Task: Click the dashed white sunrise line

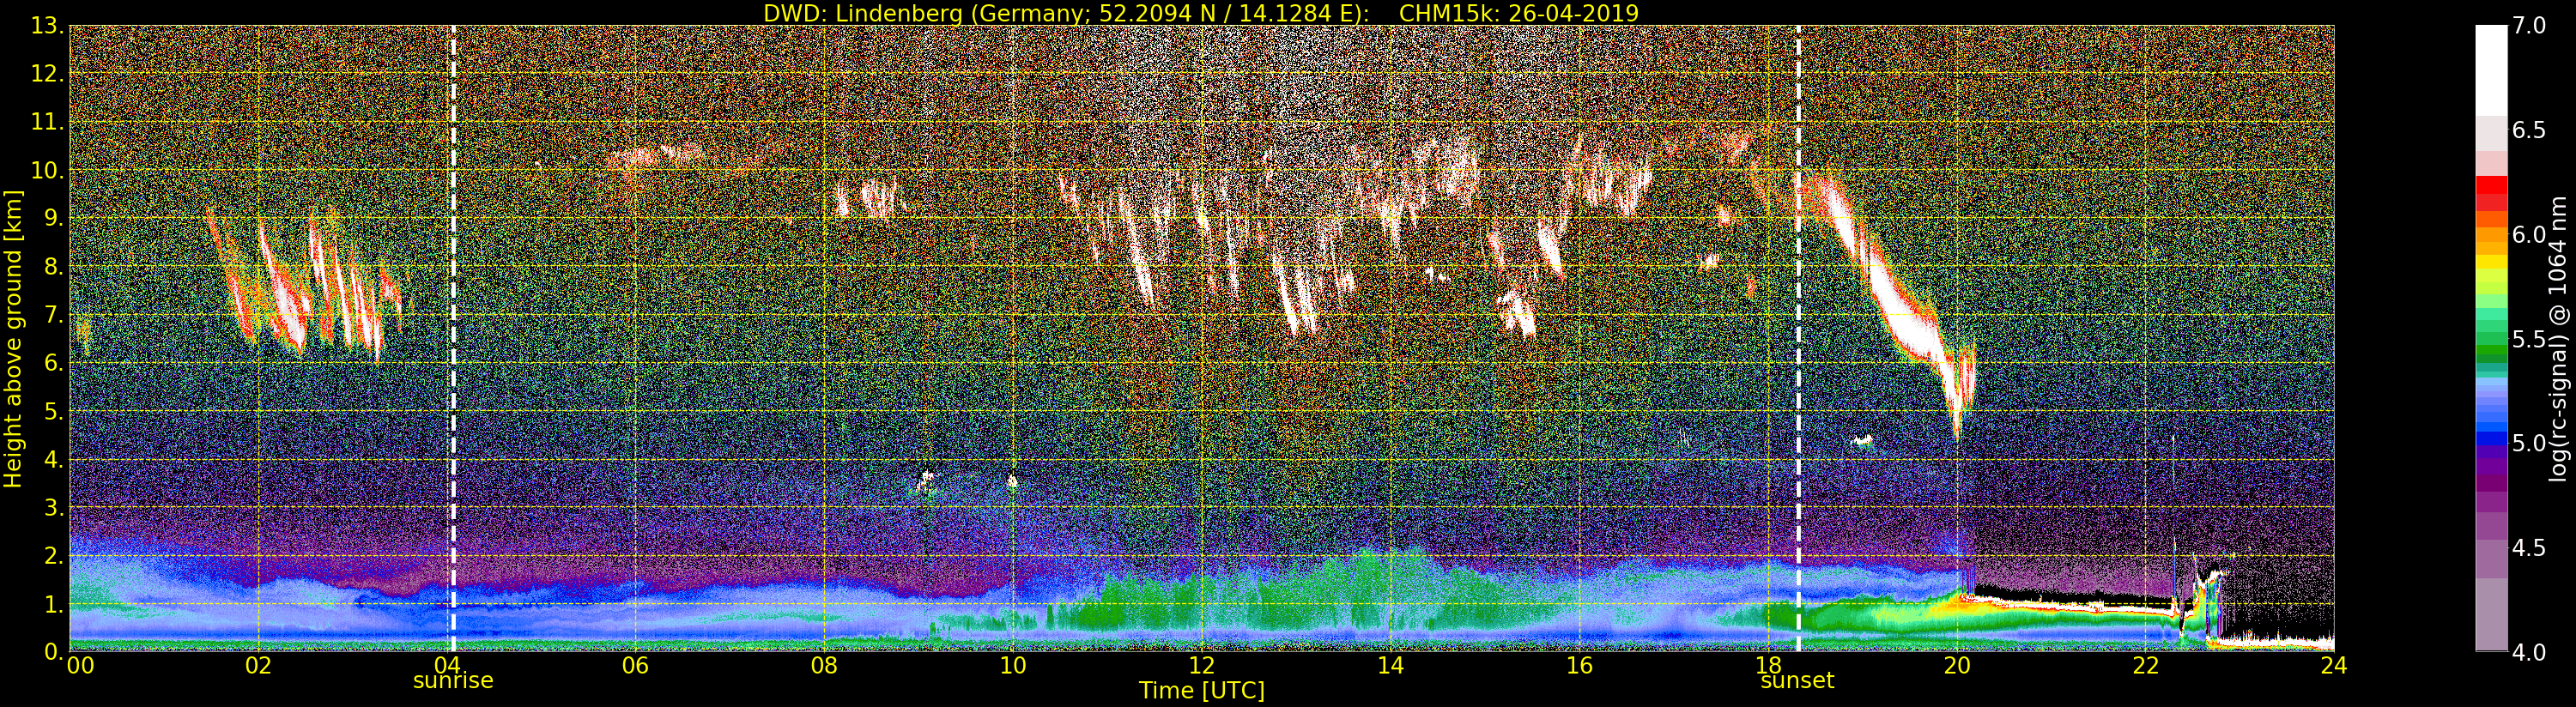Action: pos(452,338)
